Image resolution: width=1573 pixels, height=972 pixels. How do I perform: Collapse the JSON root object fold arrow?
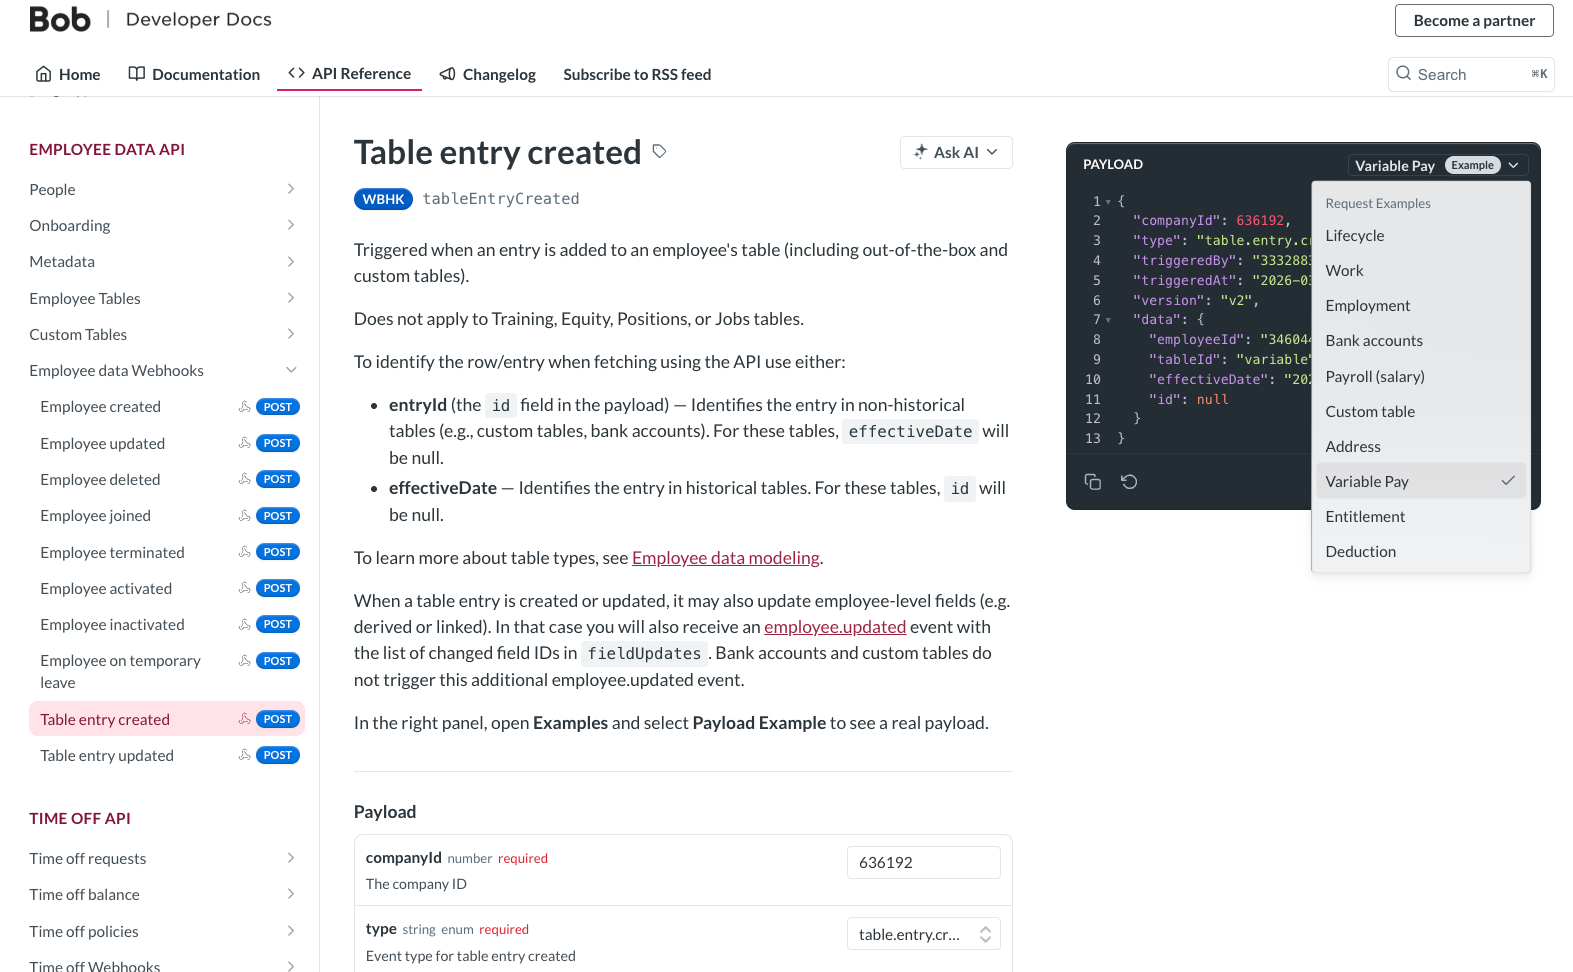(x=1108, y=202)
